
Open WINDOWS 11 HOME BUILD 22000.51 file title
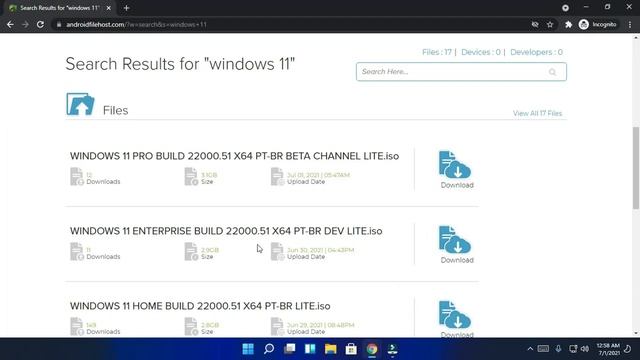pos(200,306)
